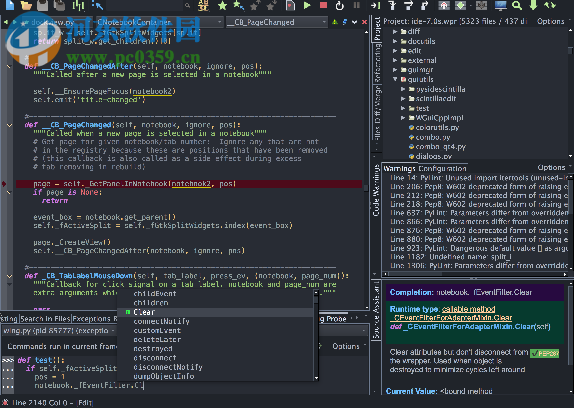Click the blue selection arrow toolbar icon
Screen dimensions: 574x408
point(97,5)
